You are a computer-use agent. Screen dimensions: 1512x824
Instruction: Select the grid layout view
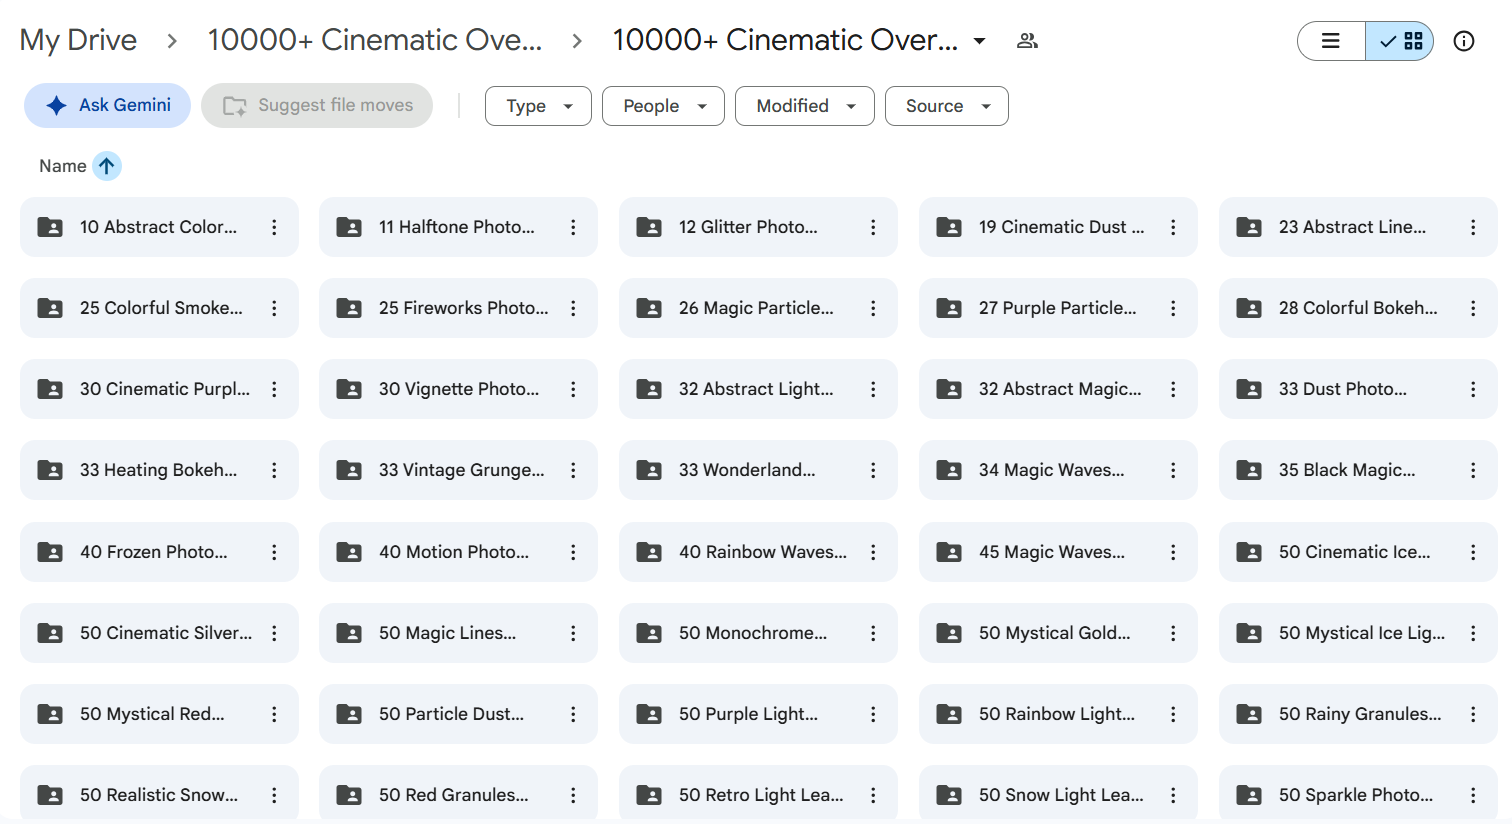1400,41
